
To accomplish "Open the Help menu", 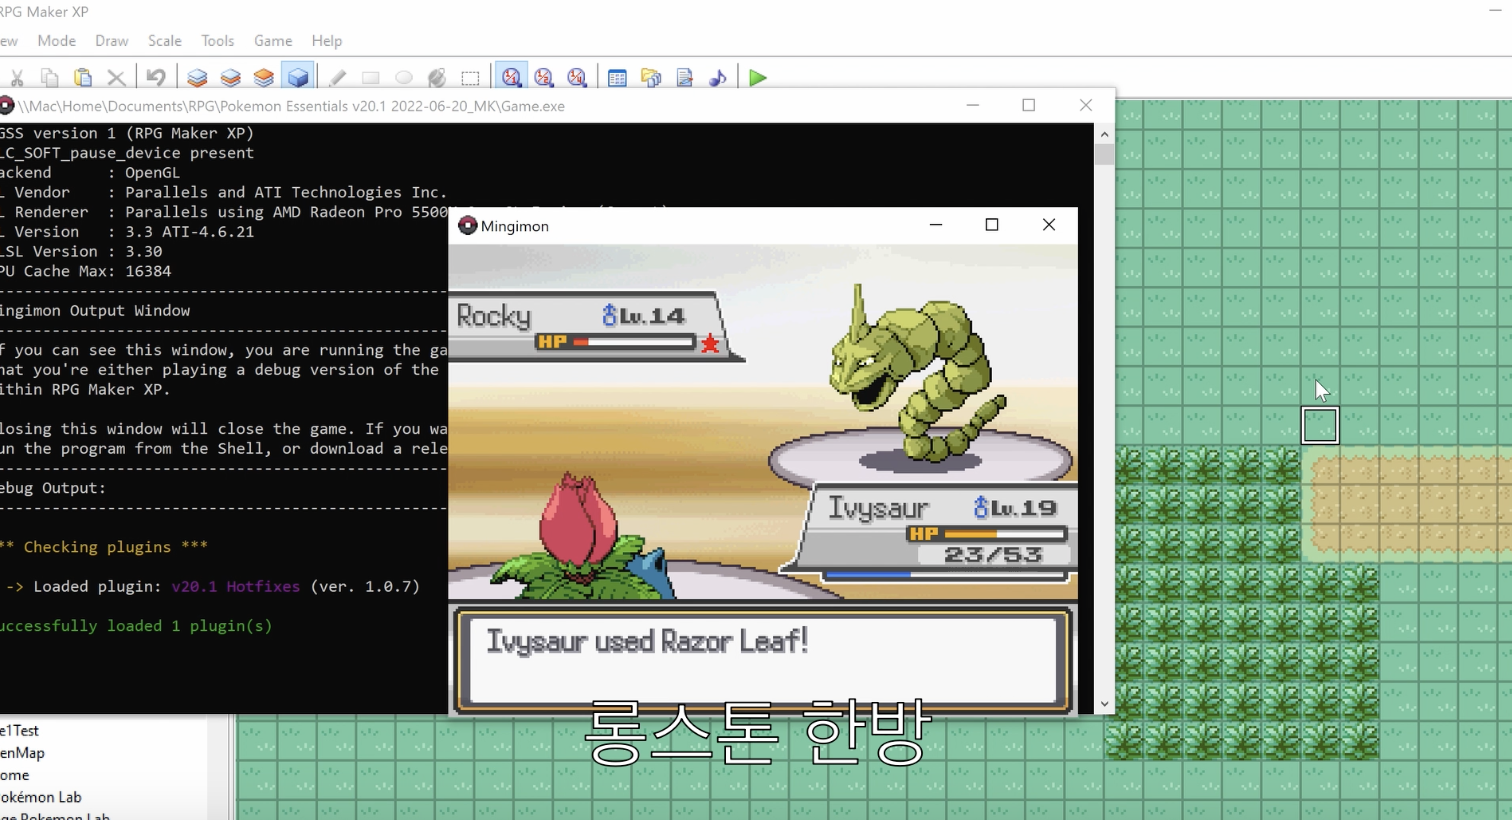I will click(x=327, y=41).
